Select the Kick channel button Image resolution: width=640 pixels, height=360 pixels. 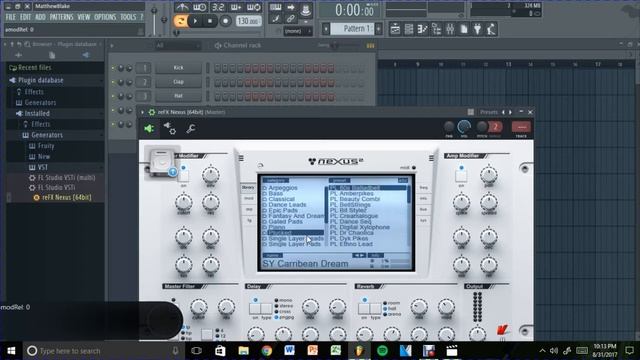click(178, 68)
